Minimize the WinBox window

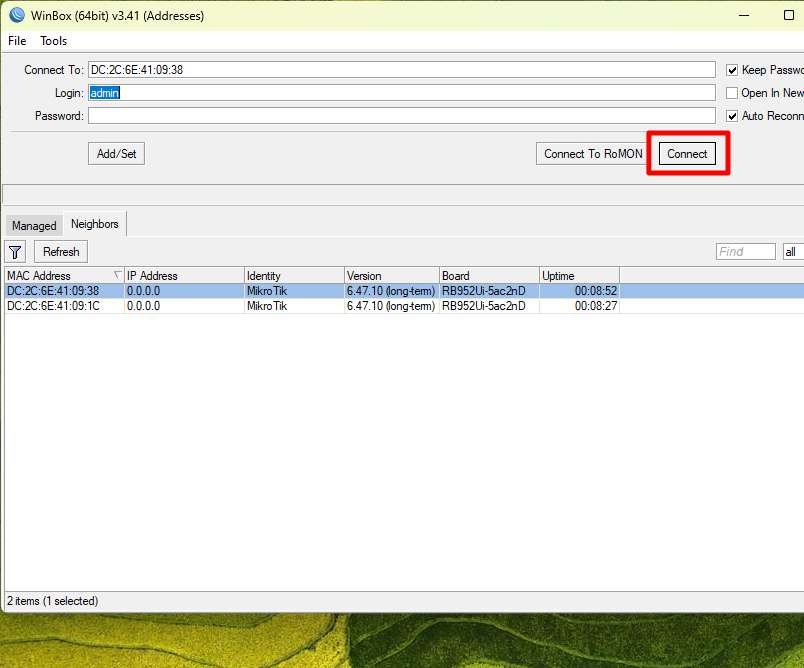click(x=743, y=16)
